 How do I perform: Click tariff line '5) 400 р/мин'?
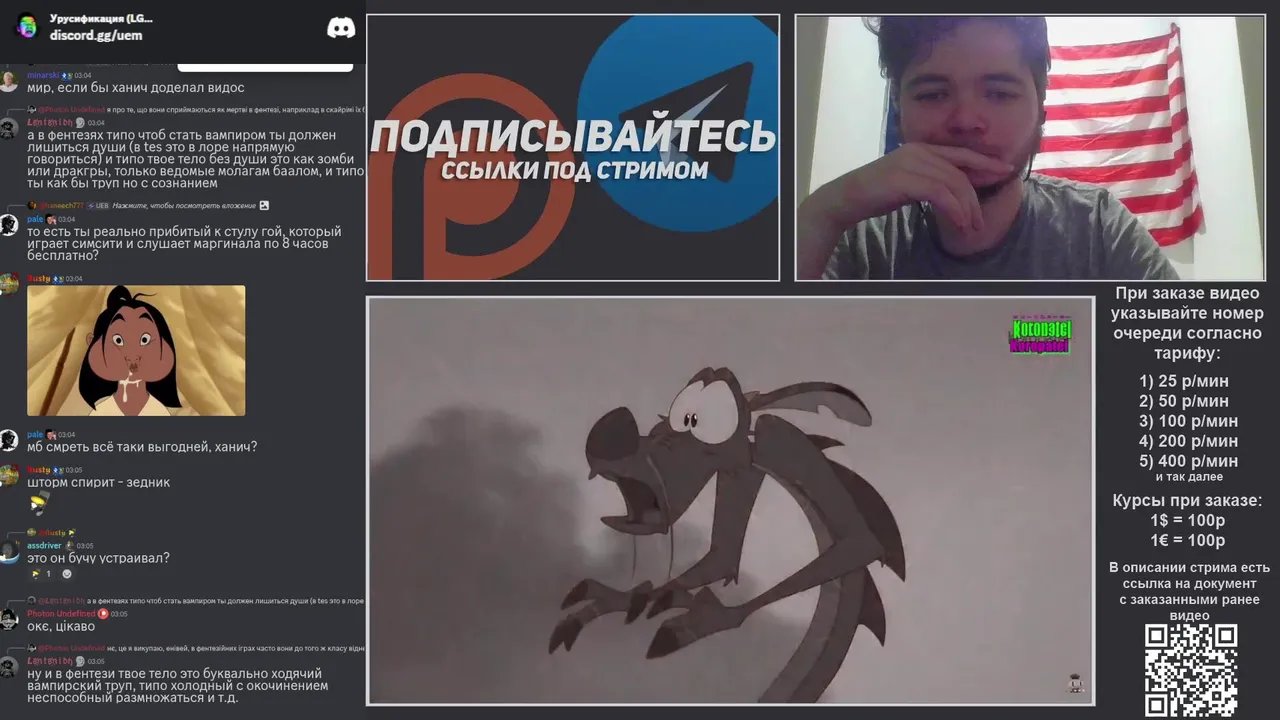click(x=1188, y=461)
